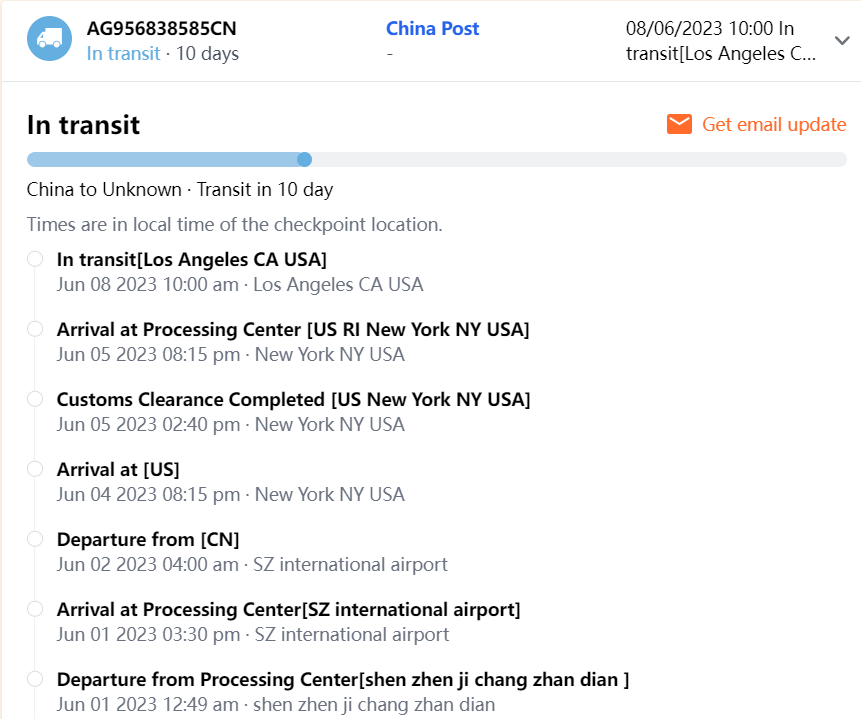
Task: Click the orange email envelope icon
Action: click(x=680, y=124)
